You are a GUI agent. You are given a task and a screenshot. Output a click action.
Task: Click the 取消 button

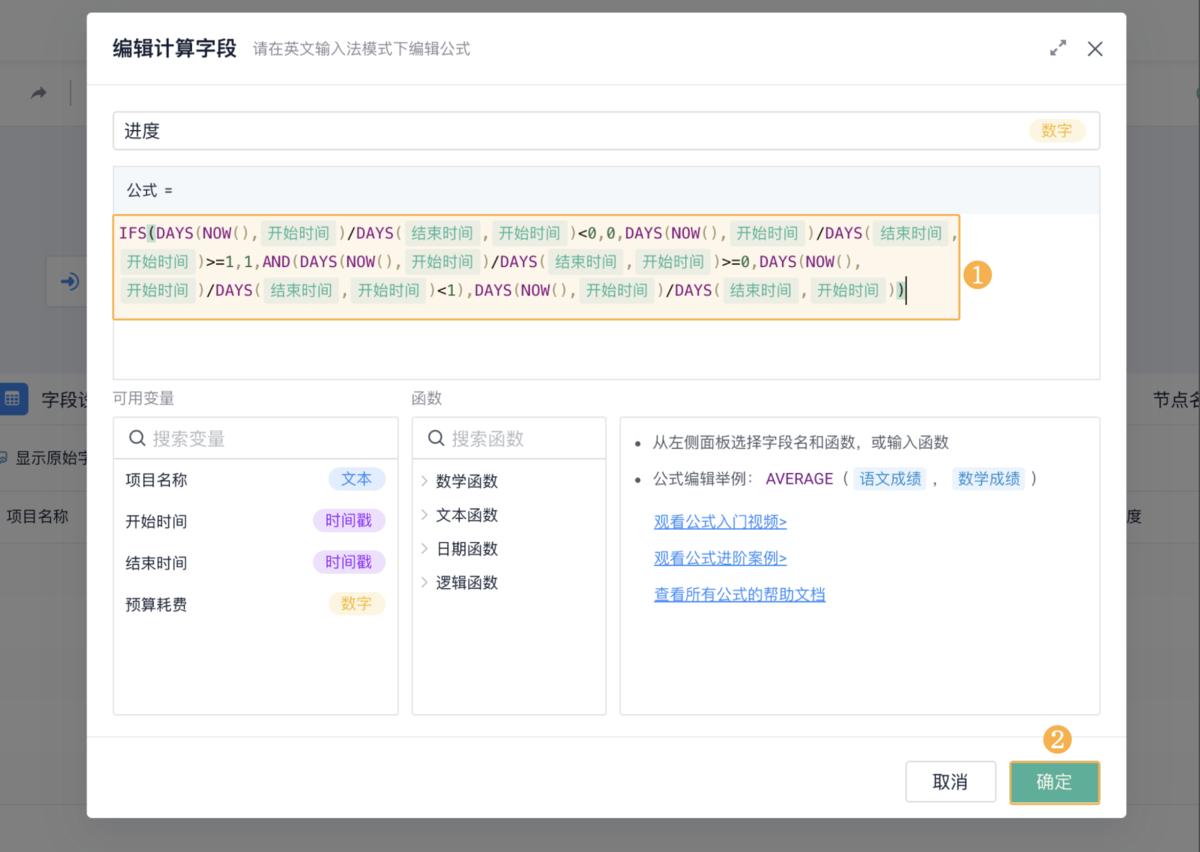point(950,782)
